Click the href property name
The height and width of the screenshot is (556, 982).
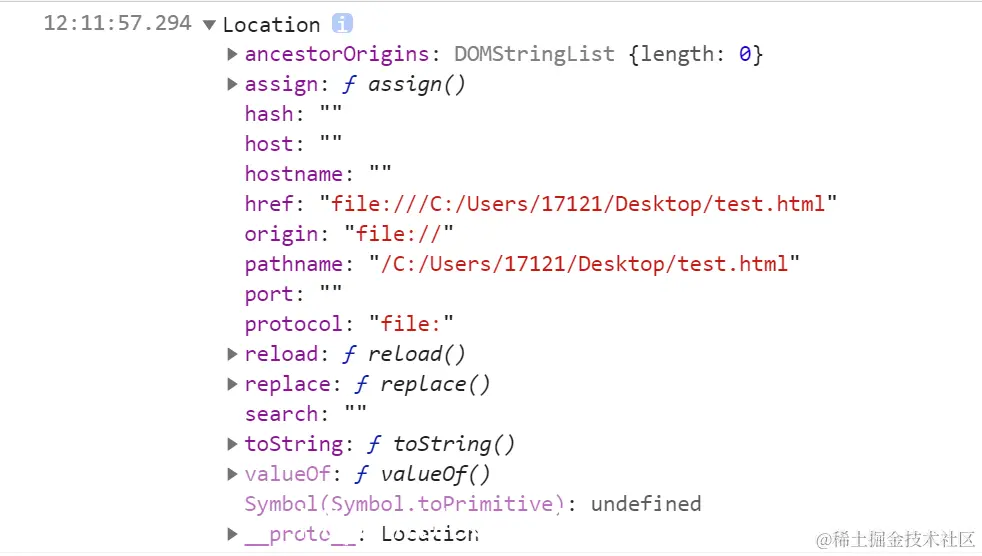tap(269, 204)
